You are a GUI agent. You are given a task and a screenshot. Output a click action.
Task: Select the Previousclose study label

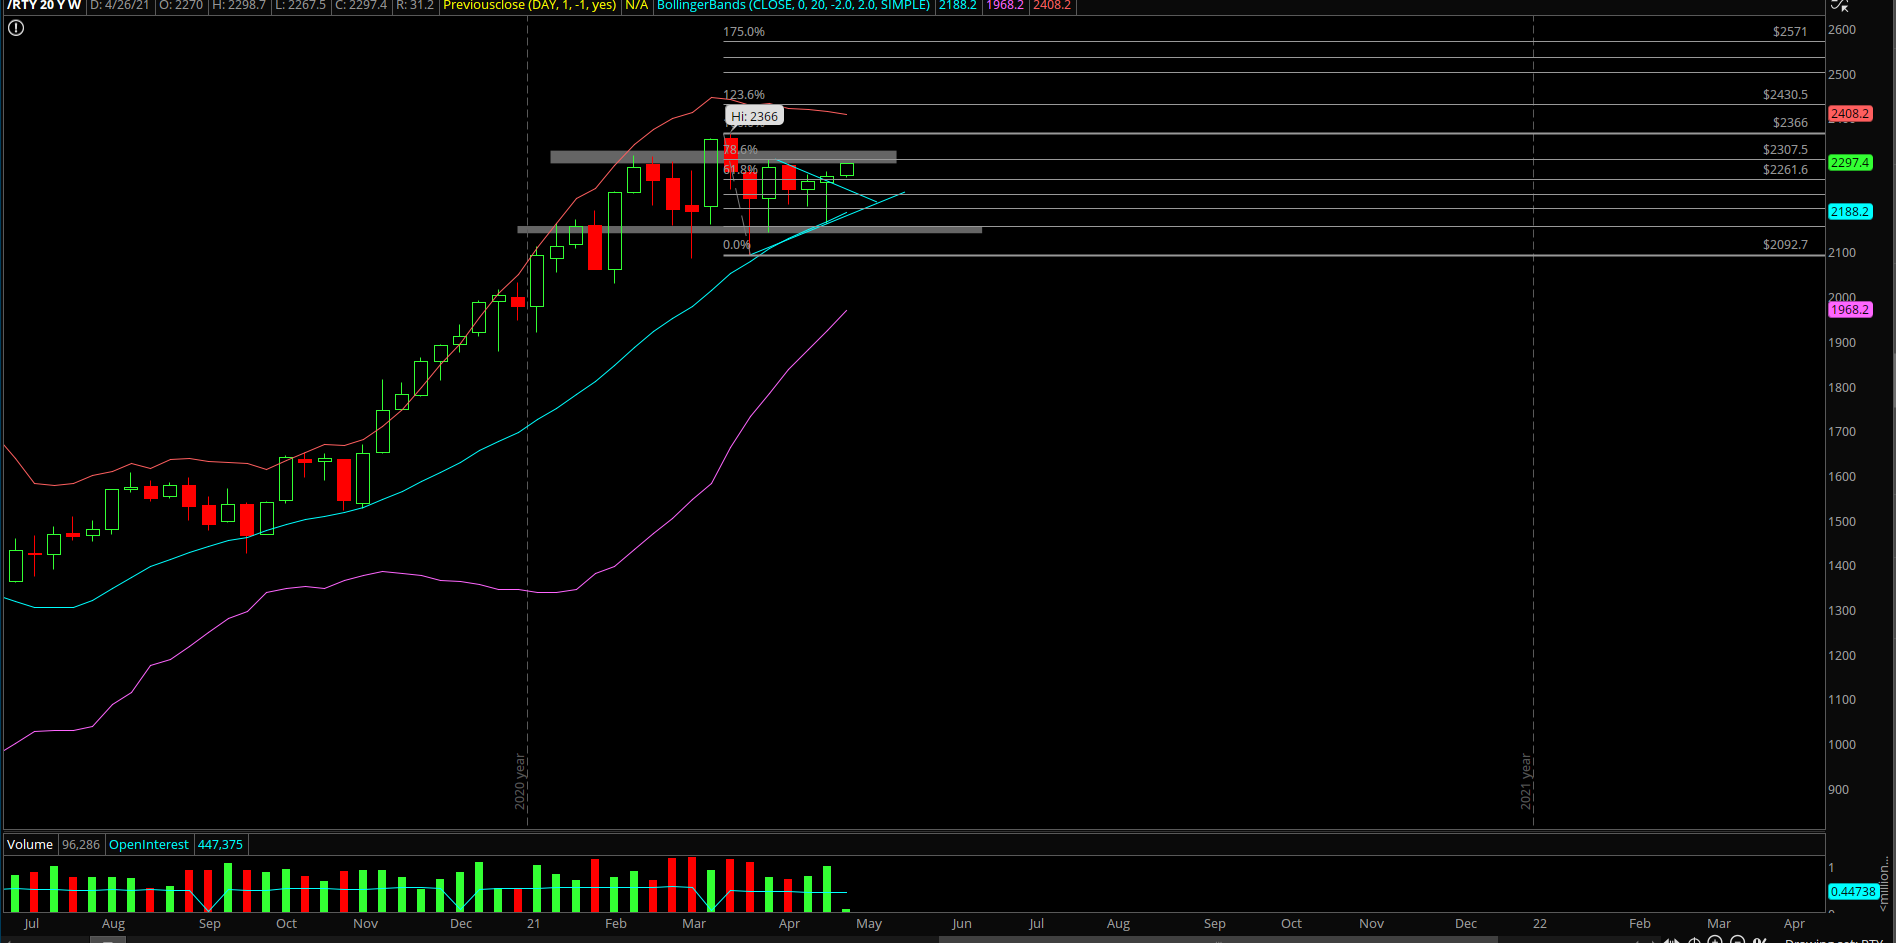(529, 5)
